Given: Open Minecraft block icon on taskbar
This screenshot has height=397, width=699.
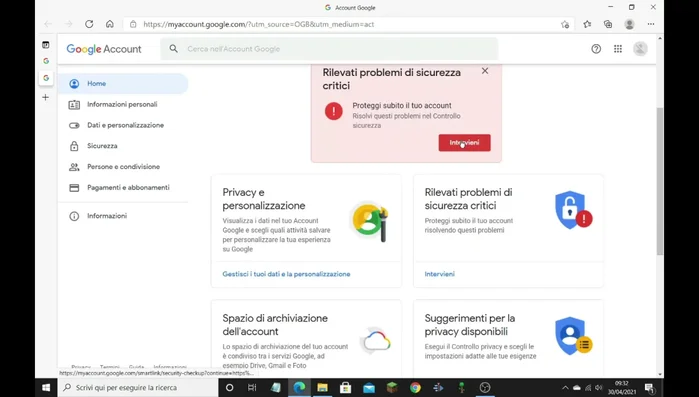Looking at the screenshot, I should (392, 388).
